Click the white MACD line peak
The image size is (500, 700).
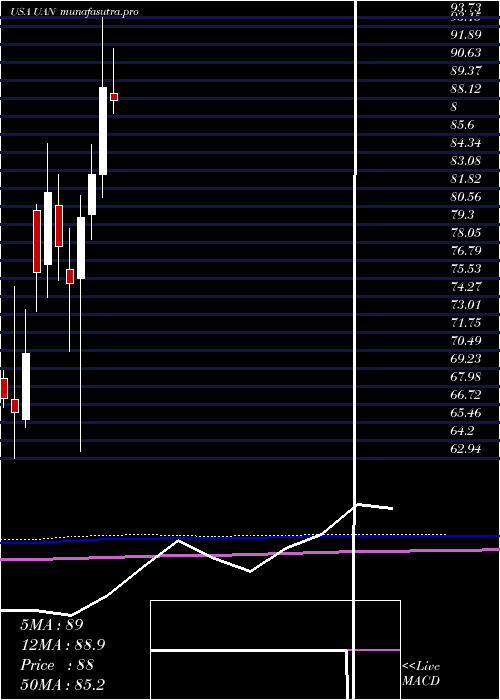coord(357,504)
